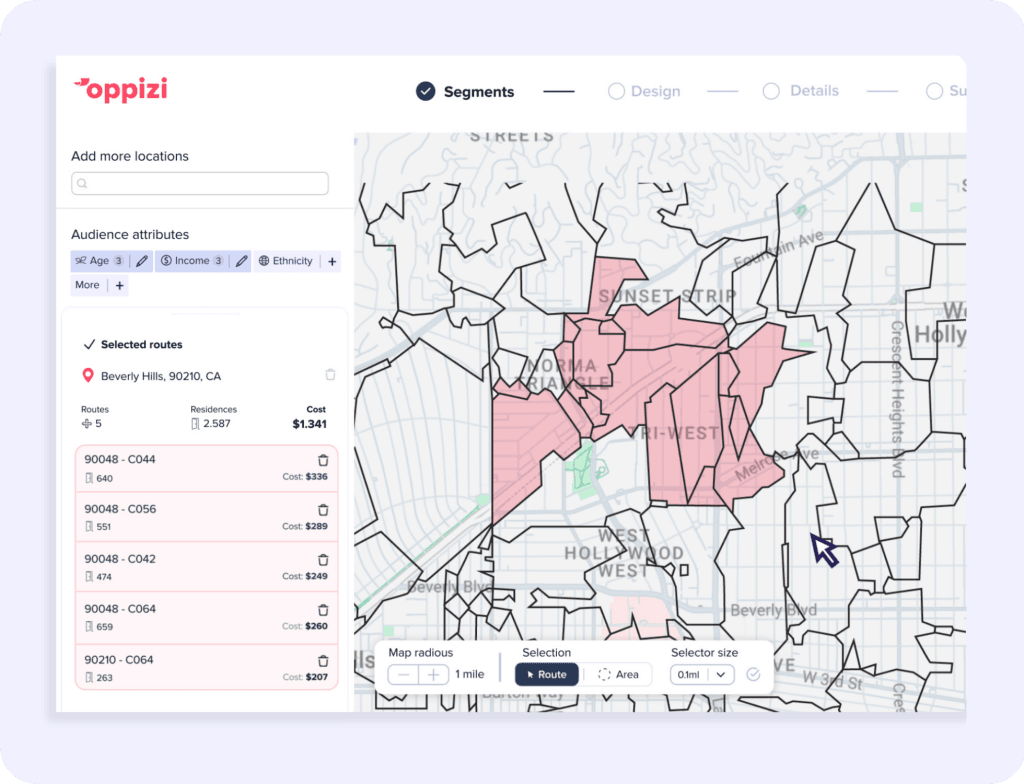The image size is (1024, 784).
Task: Delete route 90048 - C044
Action: (323, 460)
